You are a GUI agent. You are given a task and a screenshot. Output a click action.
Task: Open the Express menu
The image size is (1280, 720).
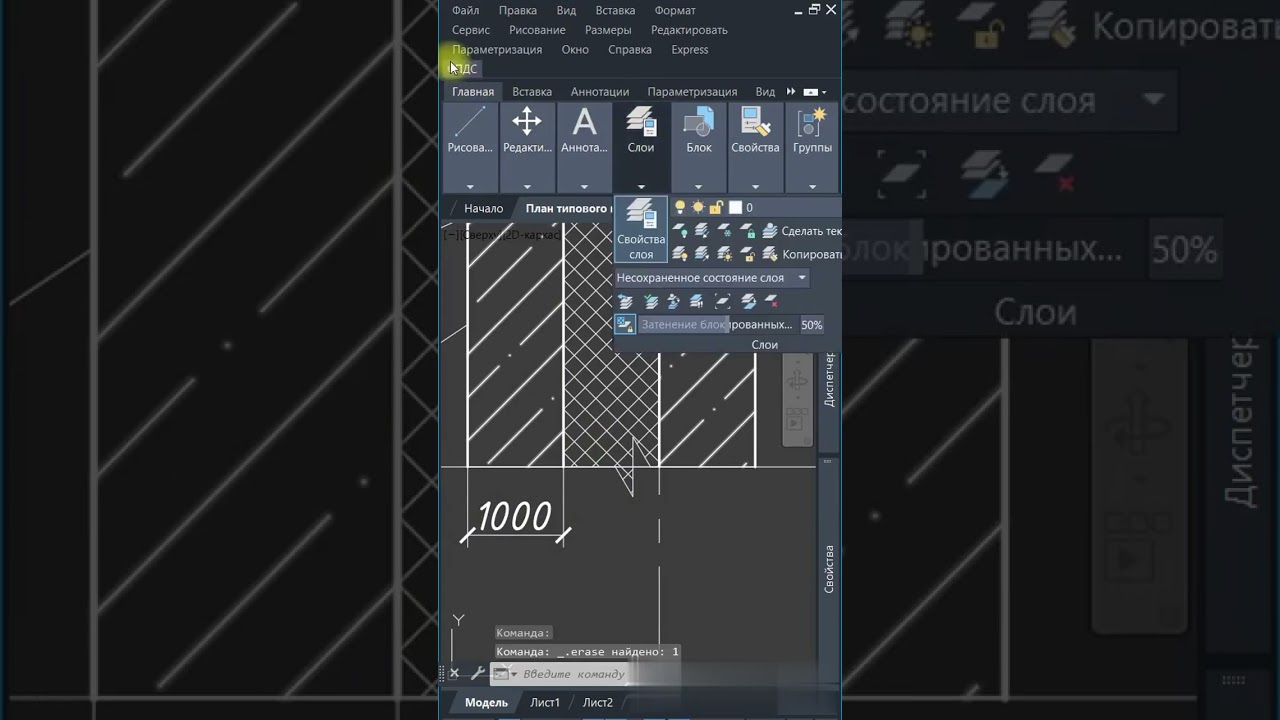tap(690, 49)
